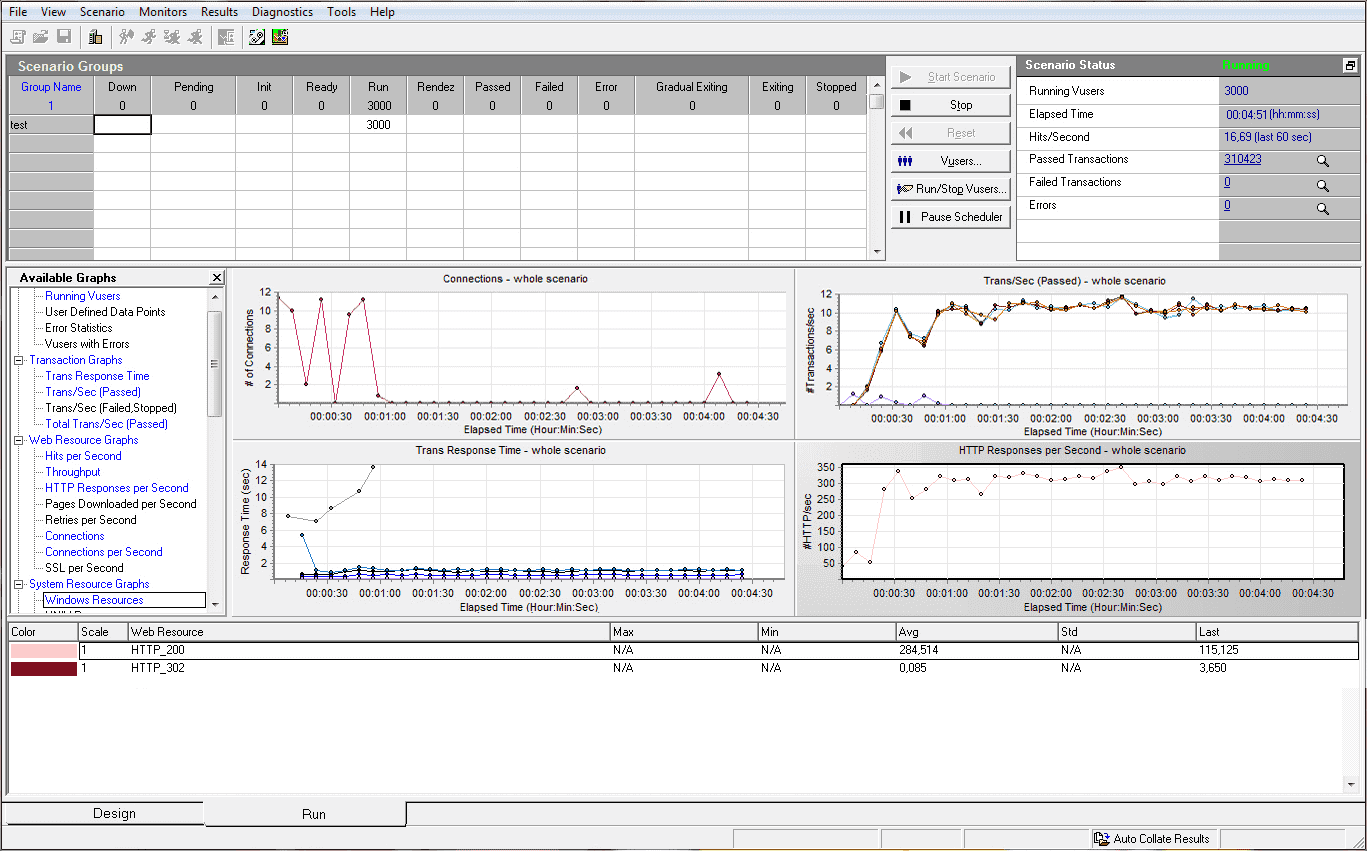Select Trans/Sec (Failed,Stopped) graph
The width and height of the screenshot is (1367, 851).
click(x=111, y=408)
